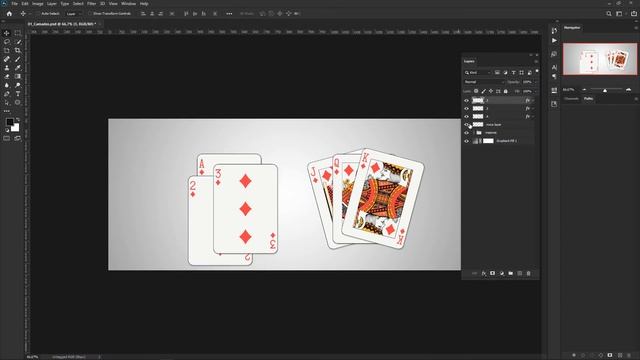Click delete layer trash icon

(529, 273)
